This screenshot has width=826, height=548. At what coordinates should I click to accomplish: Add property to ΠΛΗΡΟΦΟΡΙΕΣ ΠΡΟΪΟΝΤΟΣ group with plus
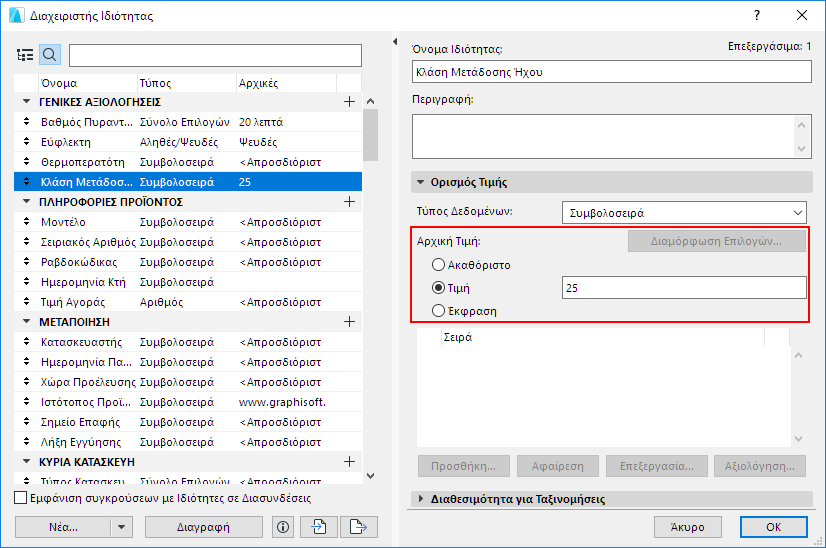coord(349,202)
